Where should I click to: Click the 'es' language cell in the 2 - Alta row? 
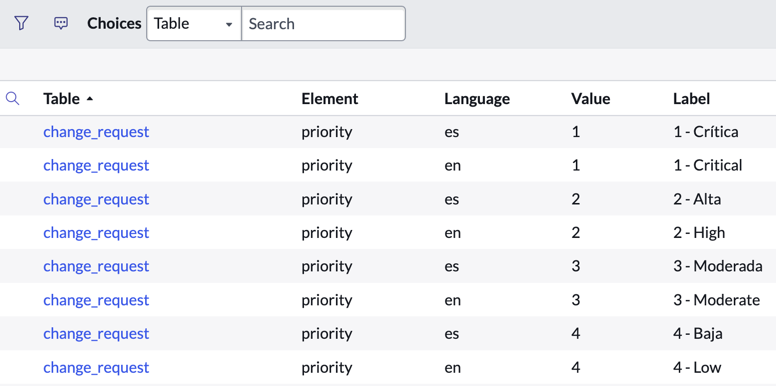(x=451, y=199)
